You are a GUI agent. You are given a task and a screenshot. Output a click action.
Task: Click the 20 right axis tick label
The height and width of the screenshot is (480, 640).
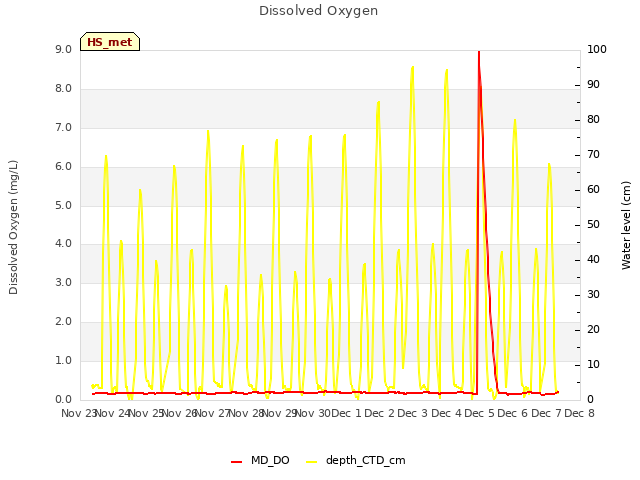click(593, 329)
